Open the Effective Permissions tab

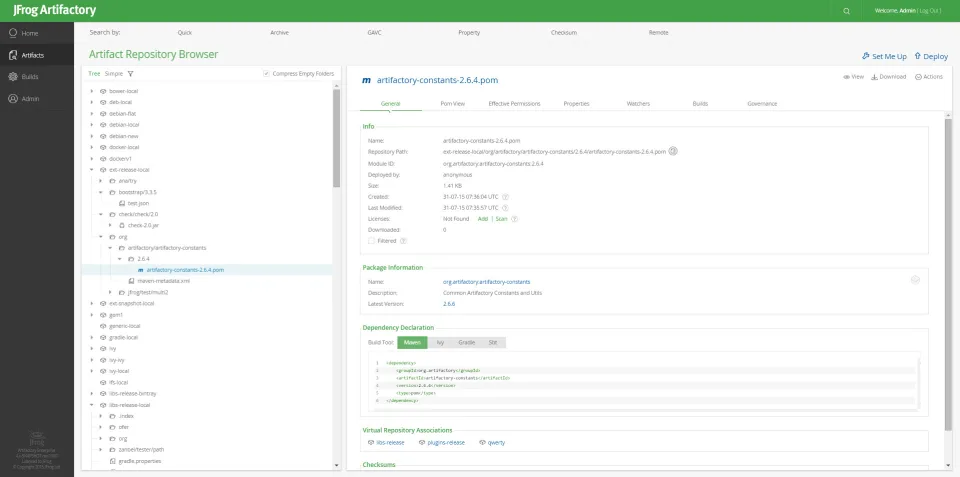coord(514,103)
